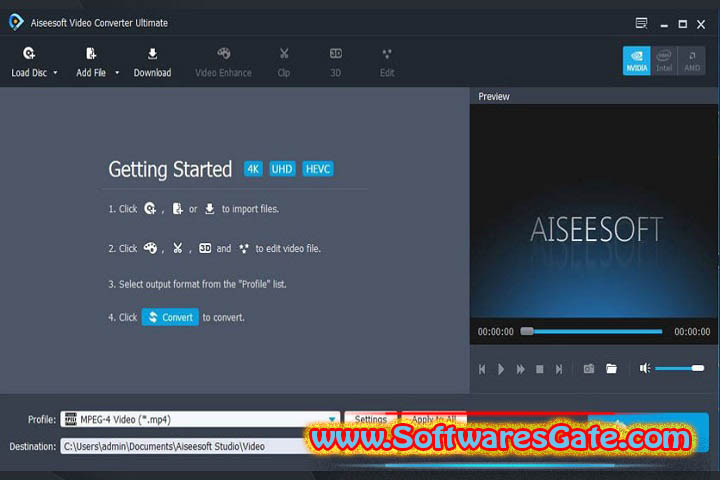
Task: Click the blue Convert button in step 4
Action: (170, 317)
